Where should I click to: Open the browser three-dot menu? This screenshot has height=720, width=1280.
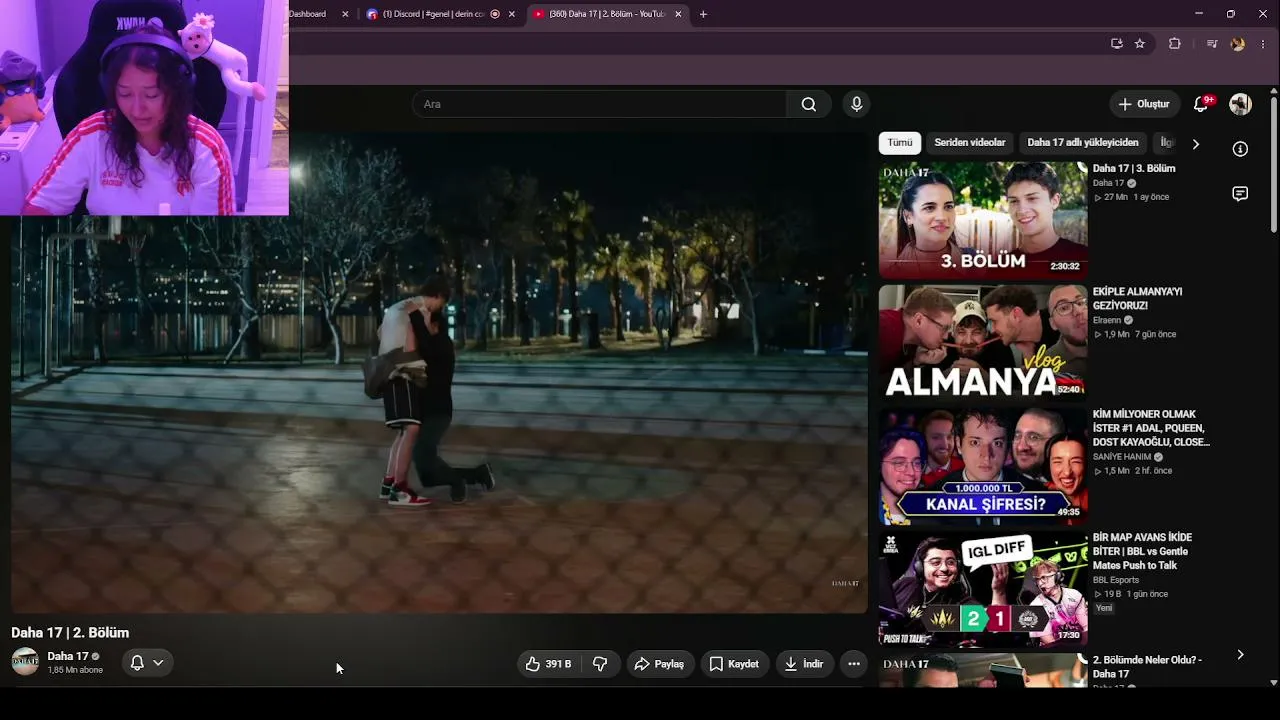pos(1264,44)
